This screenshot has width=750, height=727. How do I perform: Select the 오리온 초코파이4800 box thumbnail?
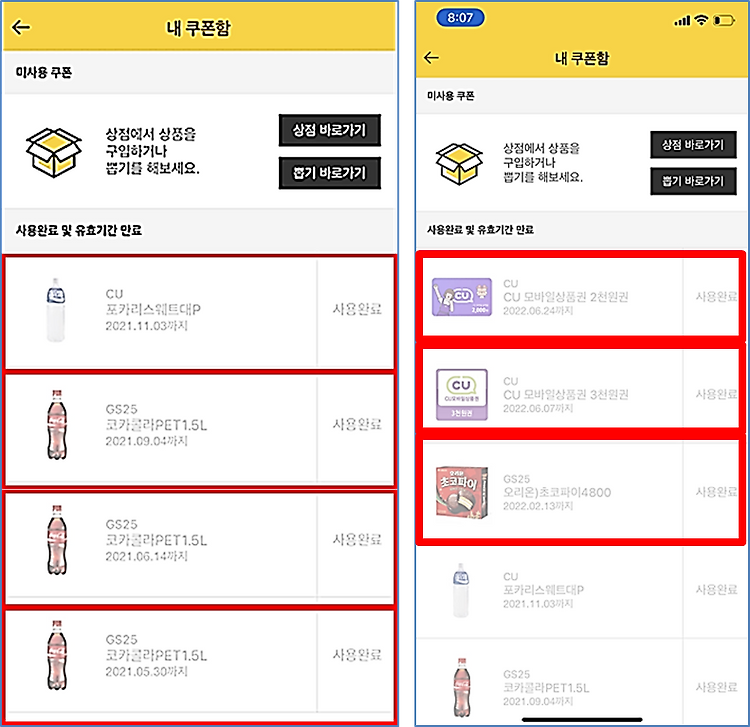pos(462,493)
